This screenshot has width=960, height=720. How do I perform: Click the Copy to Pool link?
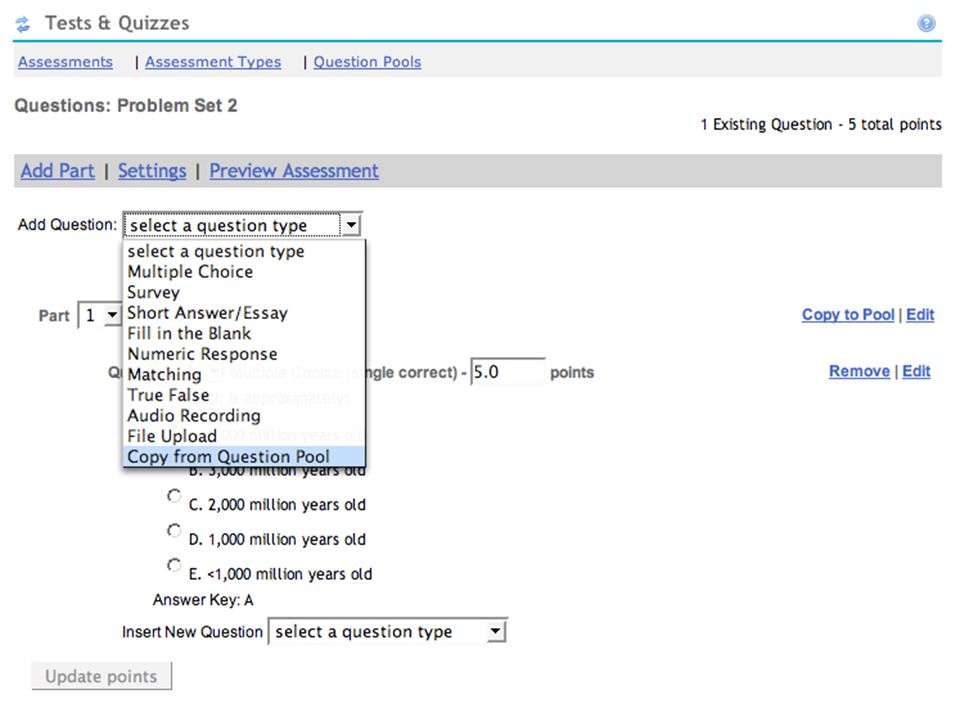tap(848, 315)
